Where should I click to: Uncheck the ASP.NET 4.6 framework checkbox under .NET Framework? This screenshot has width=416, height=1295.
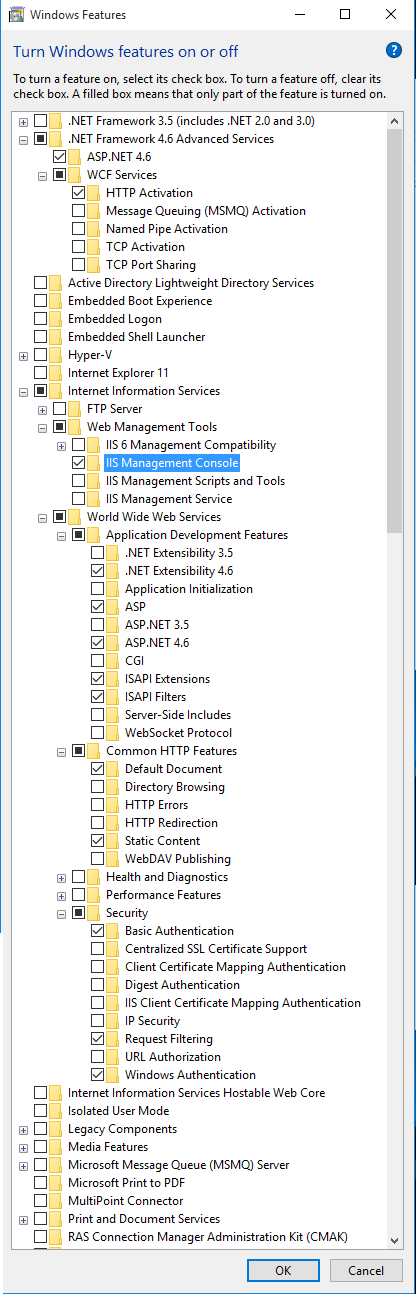[59, 157]
